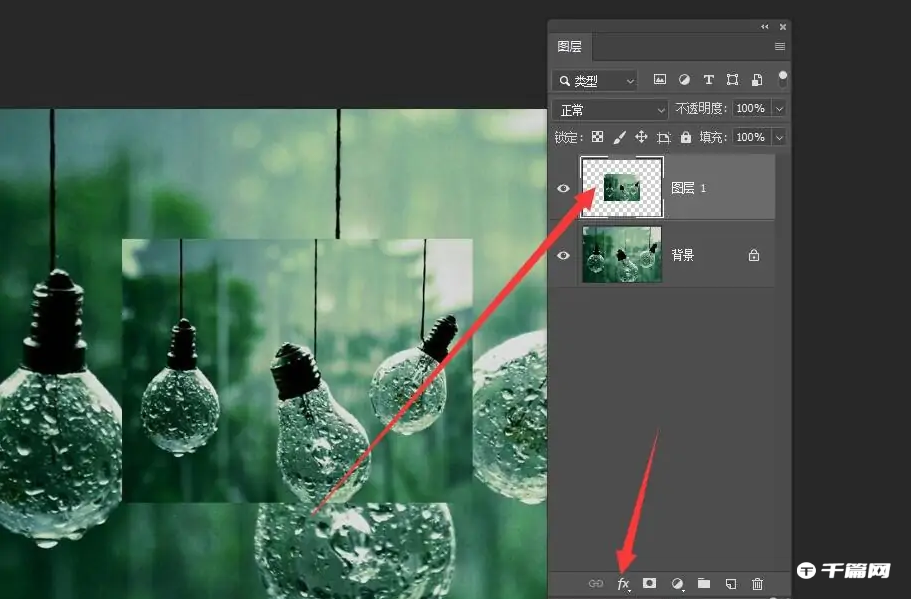The image size is (911, 599).
Task: Click the lock all padlock icon
Action: tap(685, 137)
